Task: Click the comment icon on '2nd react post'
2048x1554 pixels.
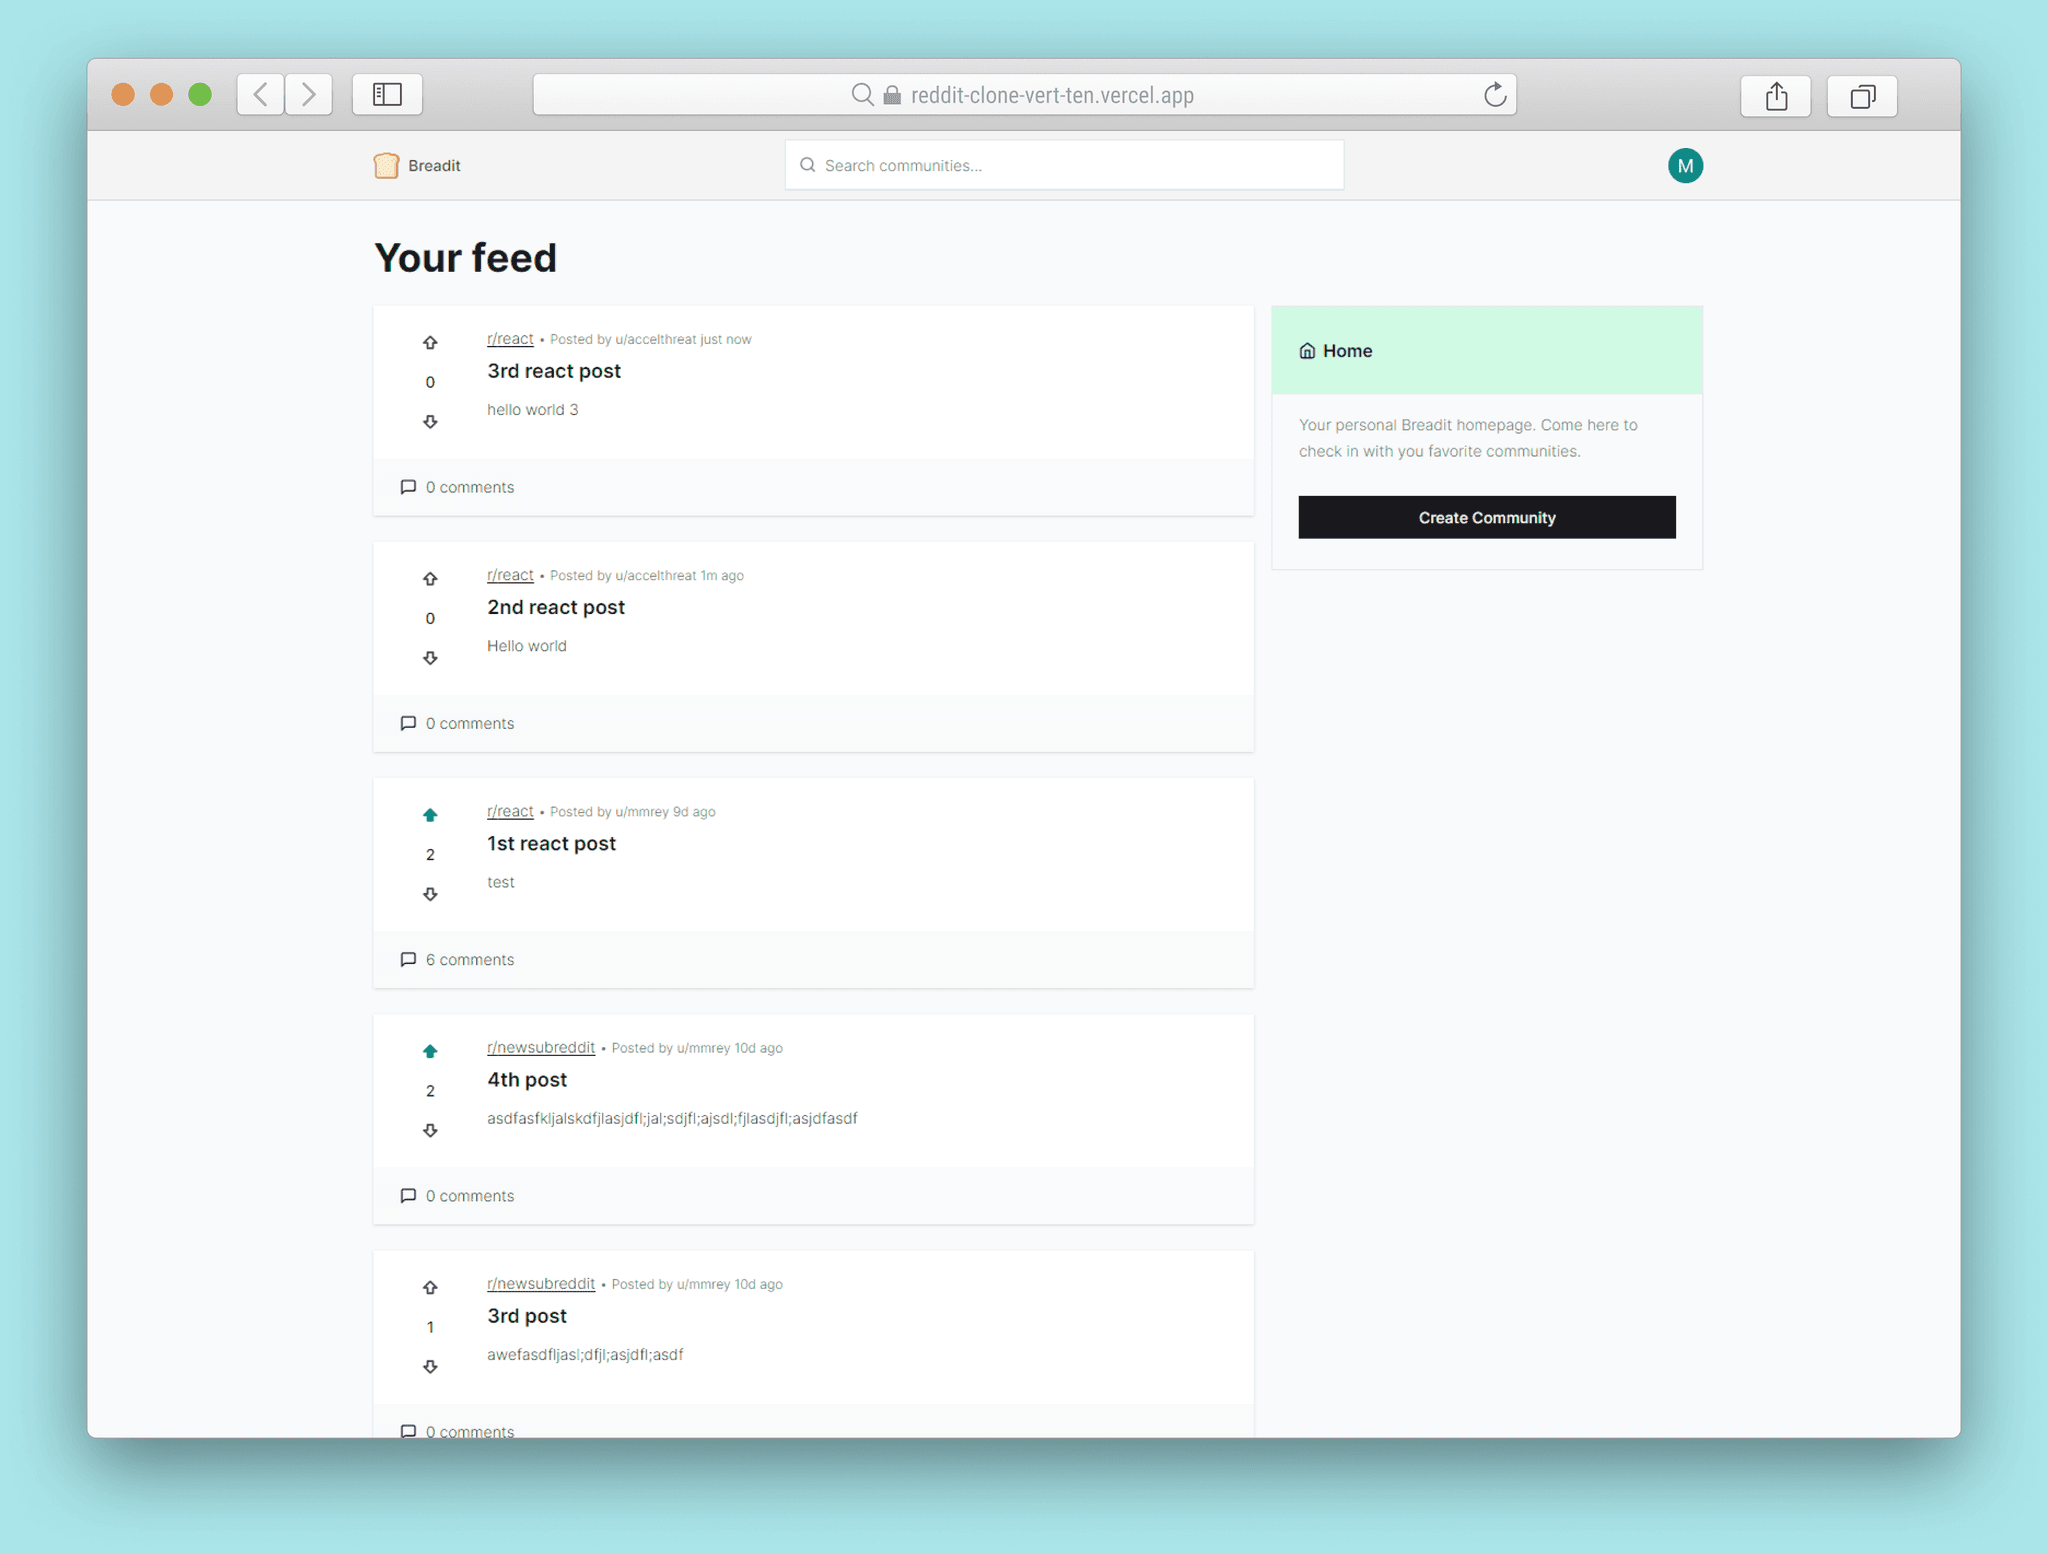Action: pyautogui.click(x=408, y=723)
